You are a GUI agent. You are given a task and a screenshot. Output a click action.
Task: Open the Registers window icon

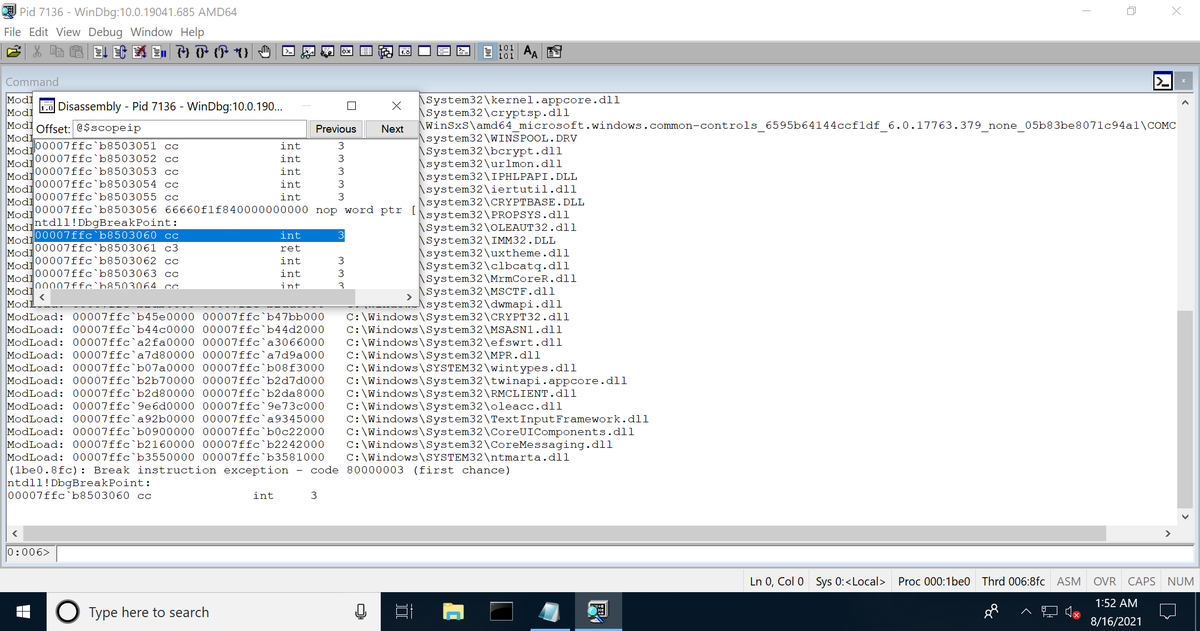pyautogui.click(x=345, y=51)
